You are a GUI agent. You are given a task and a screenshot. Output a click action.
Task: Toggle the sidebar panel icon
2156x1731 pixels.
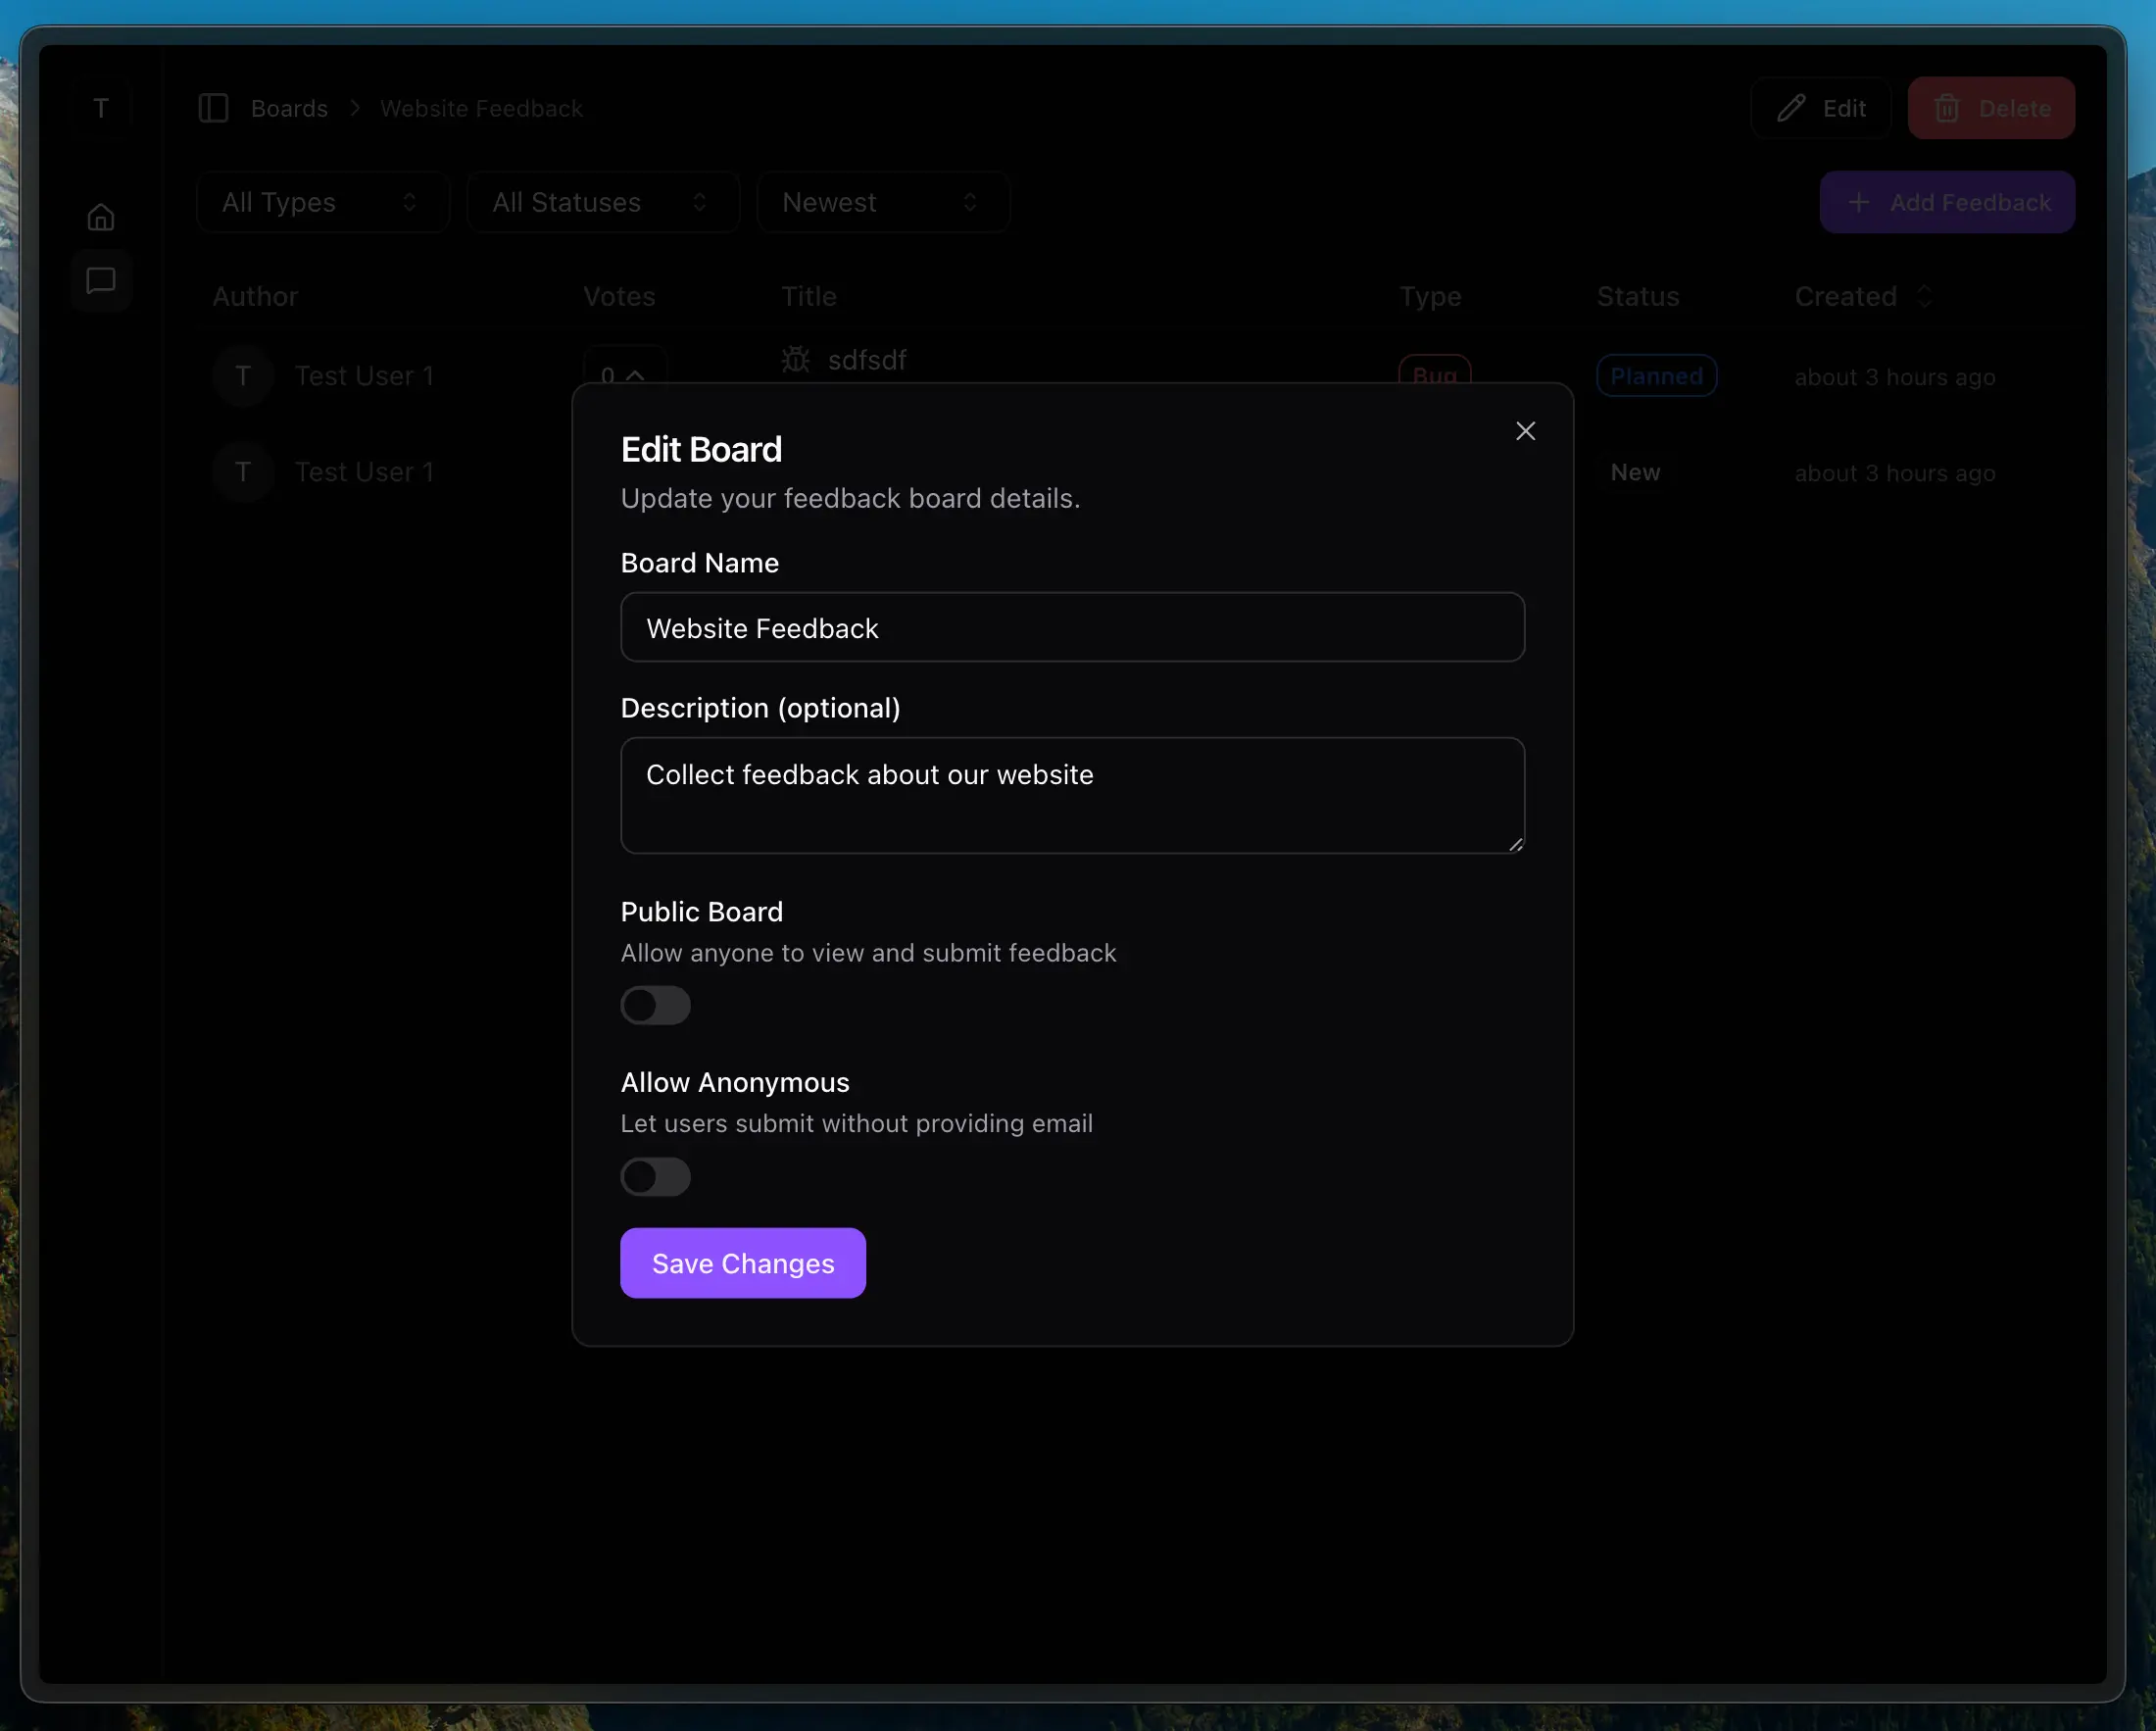[213, 108]
